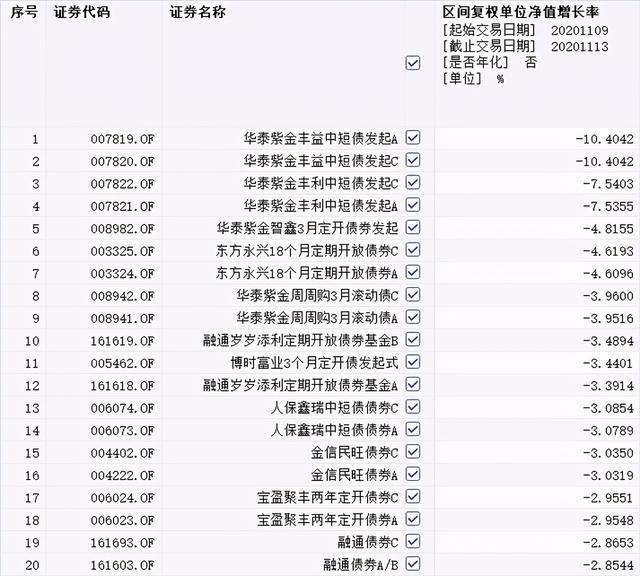Select security code 006074.OF
This screenshot has height=576, width=640.
[x=122, y=409]
